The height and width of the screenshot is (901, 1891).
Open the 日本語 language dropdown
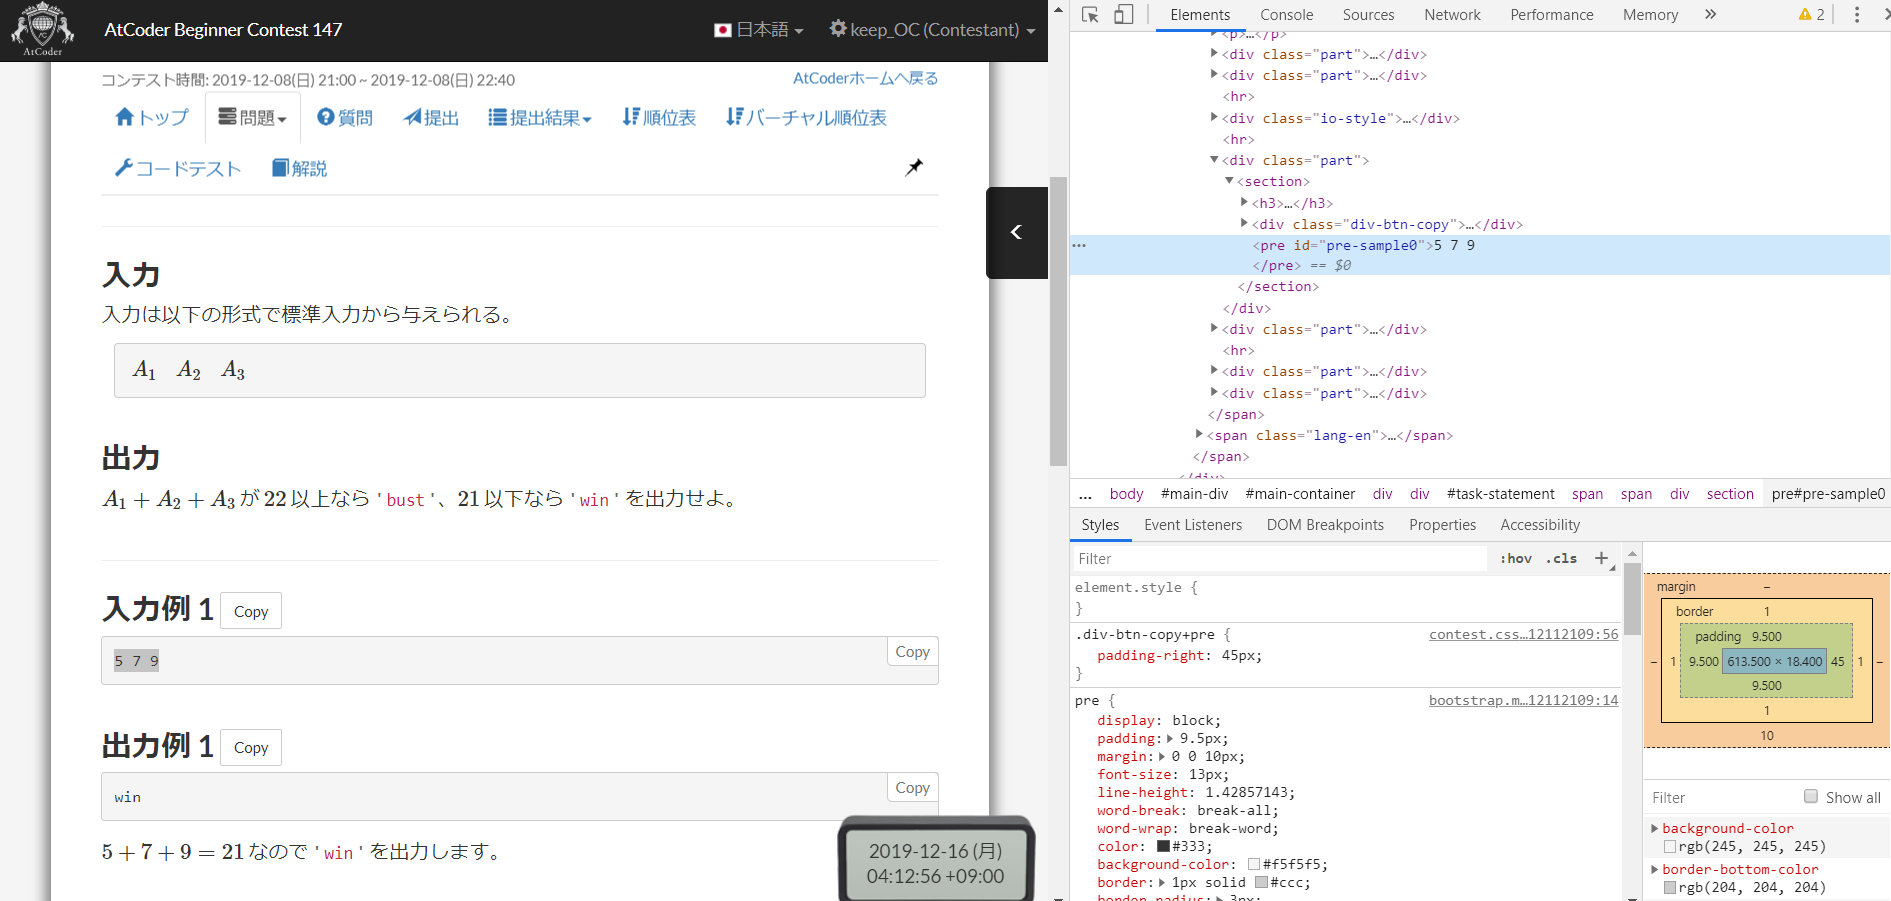point(759,30)
